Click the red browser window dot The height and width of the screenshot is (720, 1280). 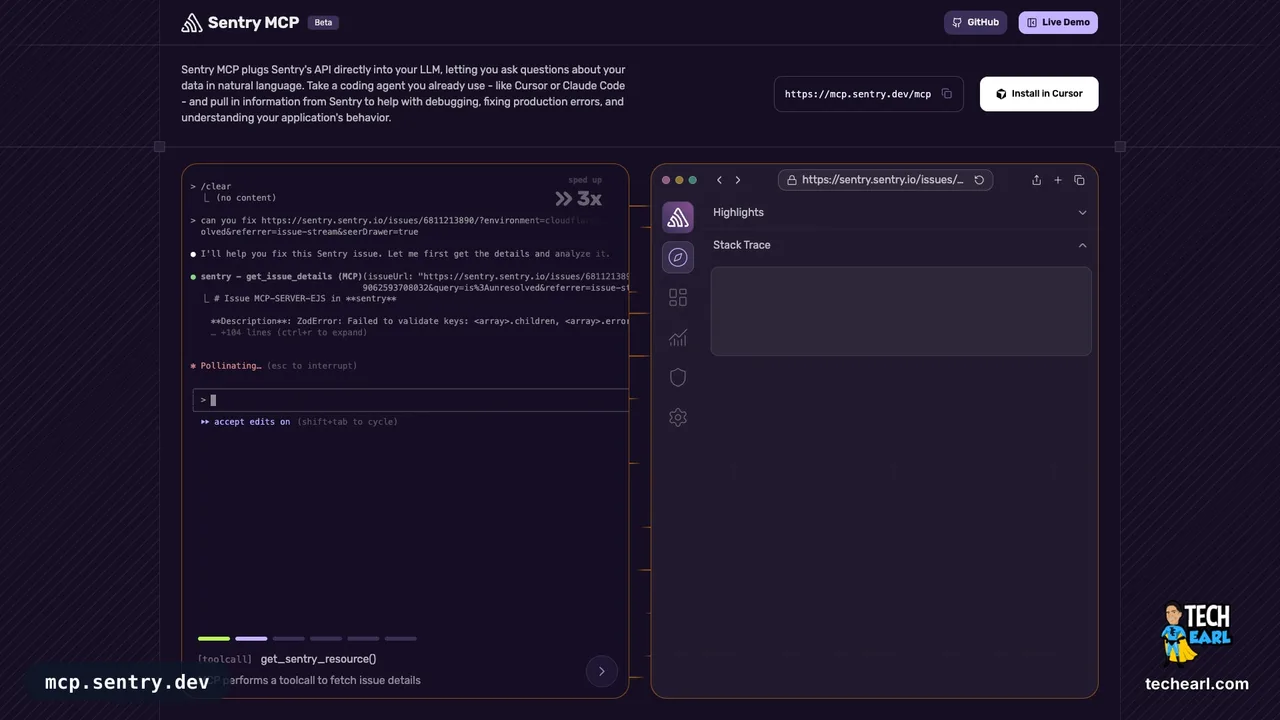[666, 180]
